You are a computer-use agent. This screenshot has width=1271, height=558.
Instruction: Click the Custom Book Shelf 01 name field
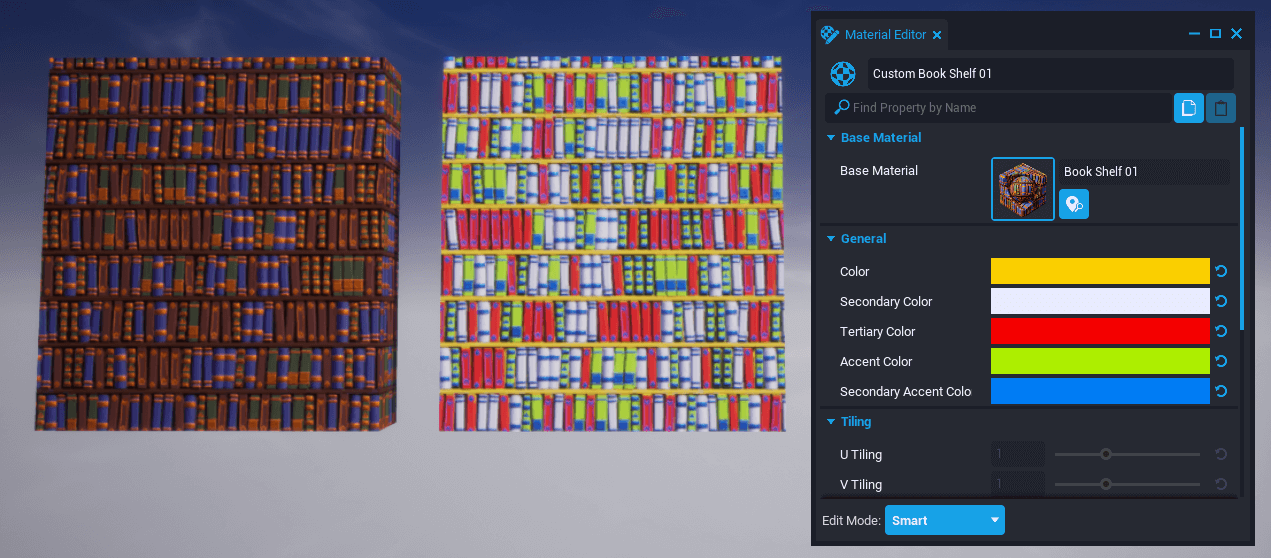click(x=1049, y=74)
